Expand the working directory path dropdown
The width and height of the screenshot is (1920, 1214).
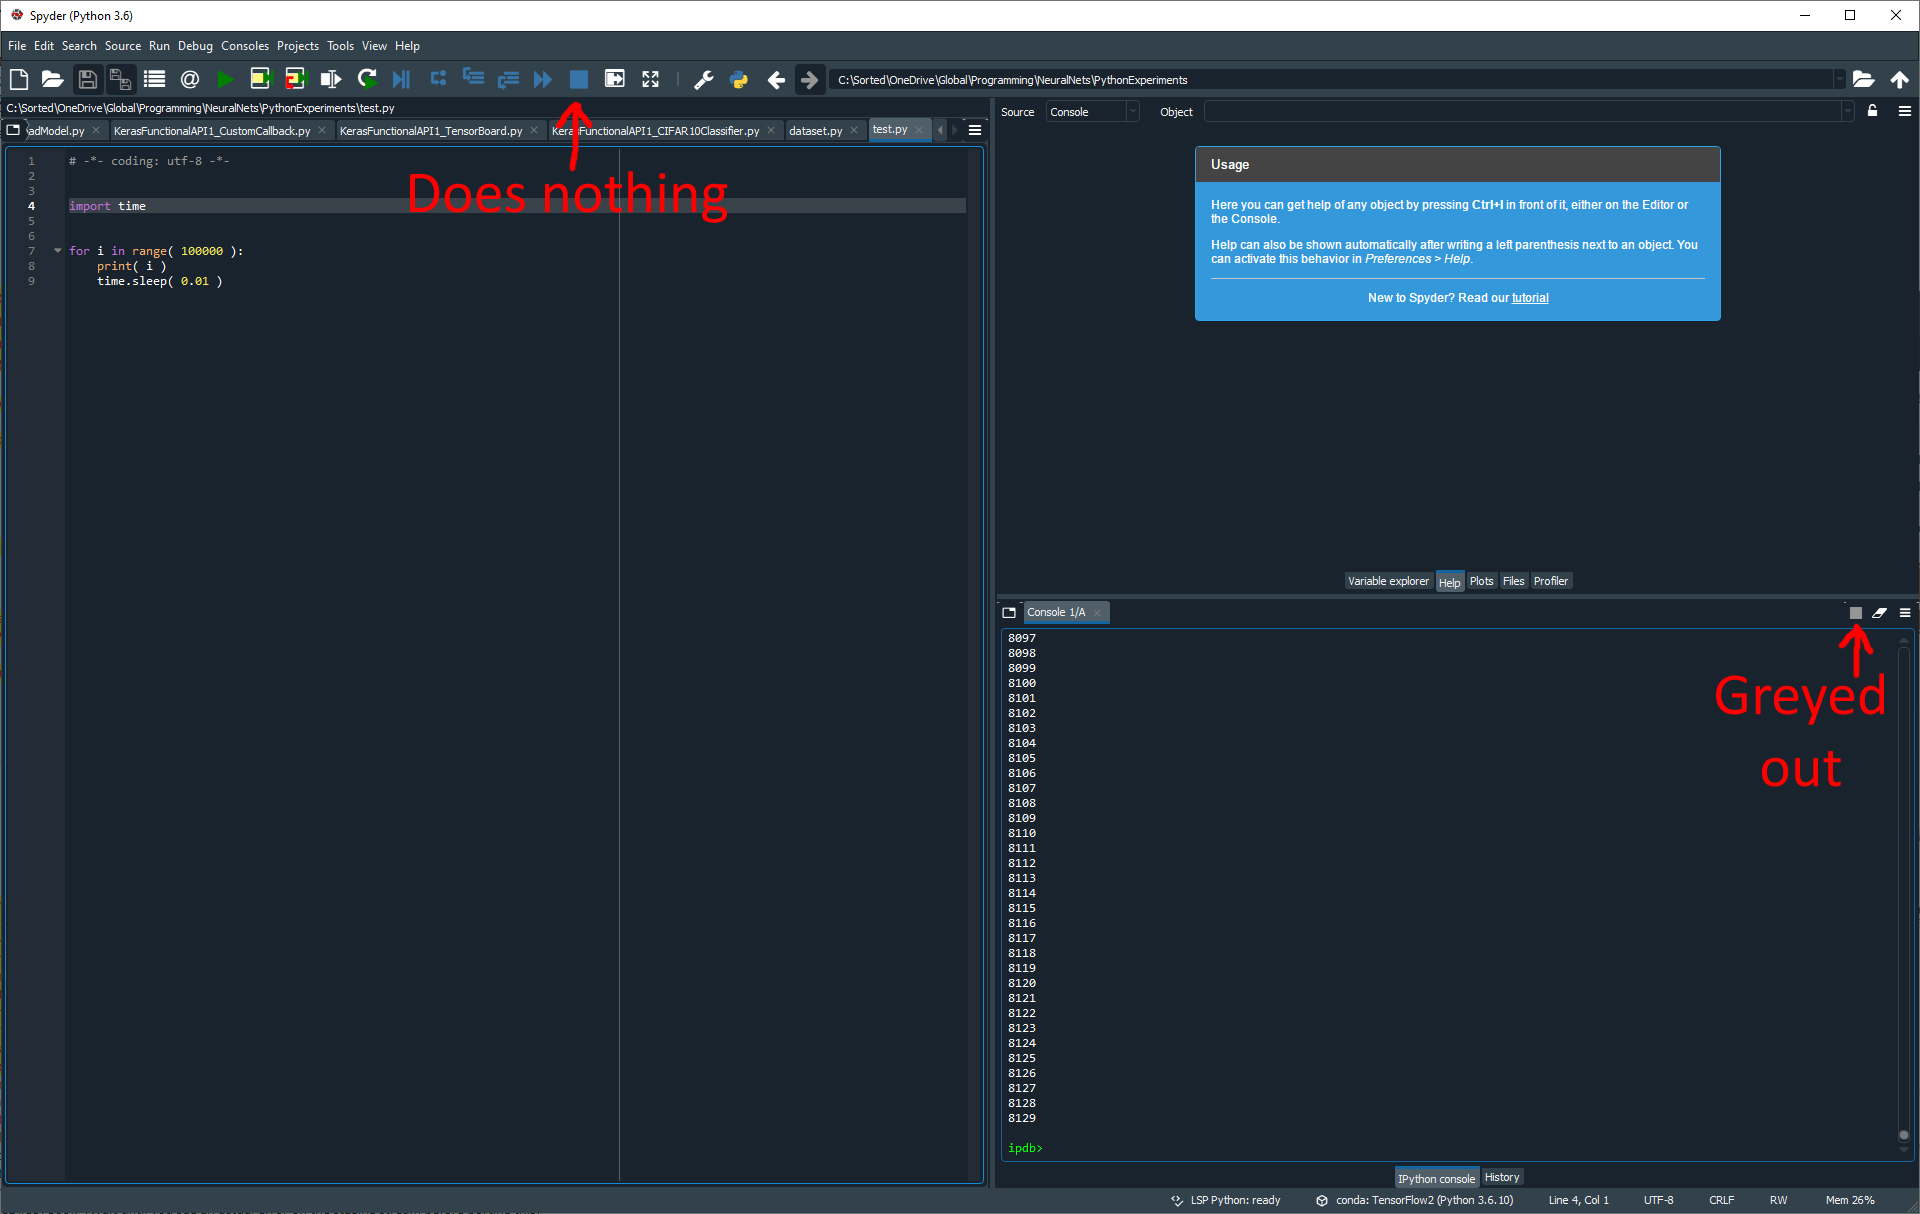[x=1838, y=80]
